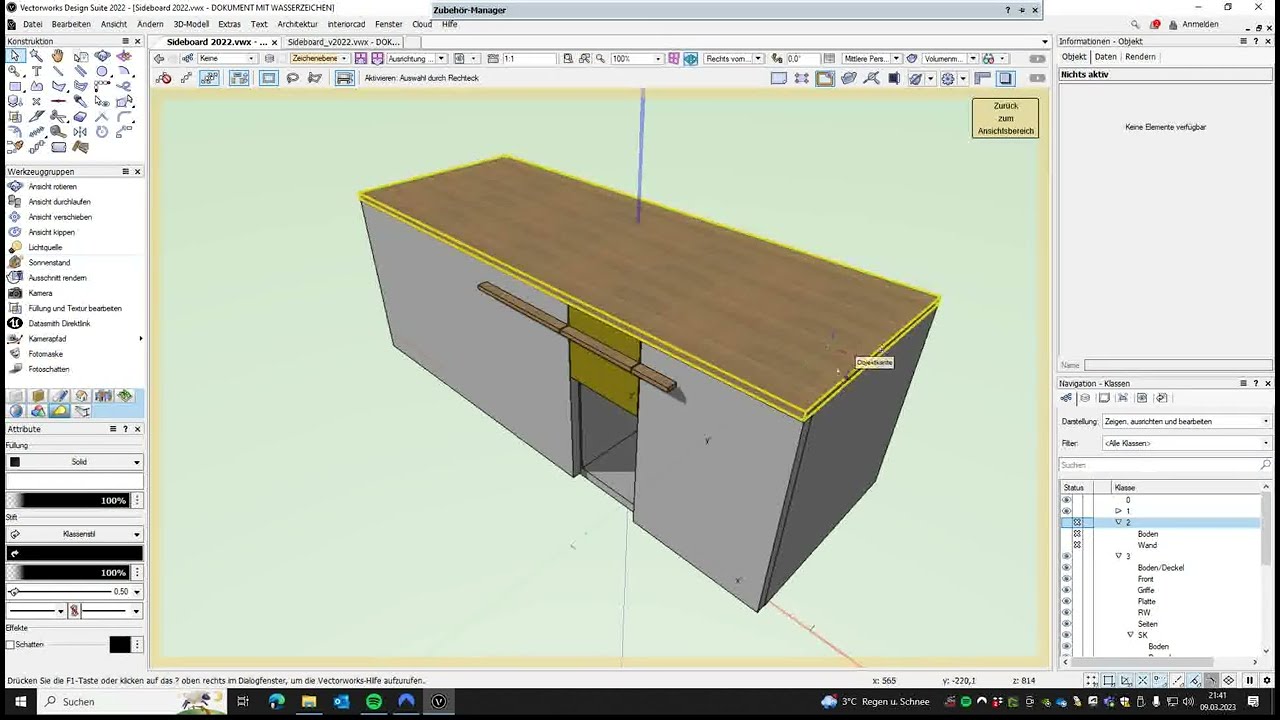The height and width of the screenshot is (720, 1280).
Task: Open the Klassenstil pen dropdown
Action: tap(75, 534)
